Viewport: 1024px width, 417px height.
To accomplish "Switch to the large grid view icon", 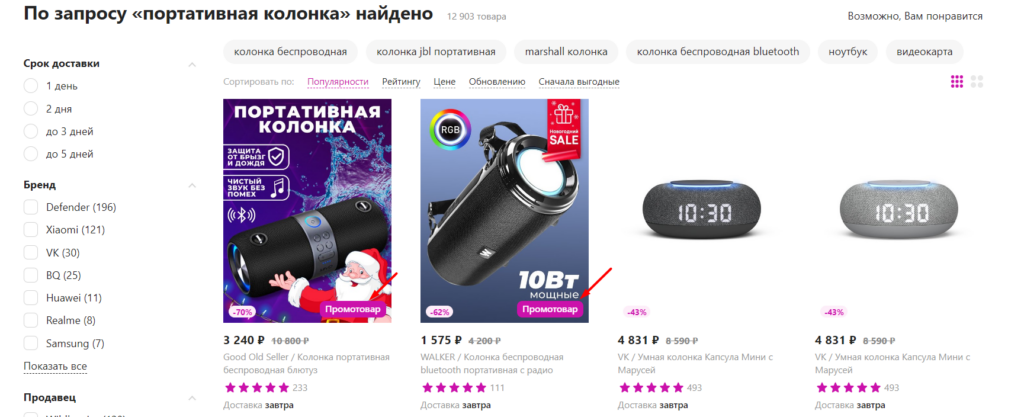I will (x=977, y=82).
